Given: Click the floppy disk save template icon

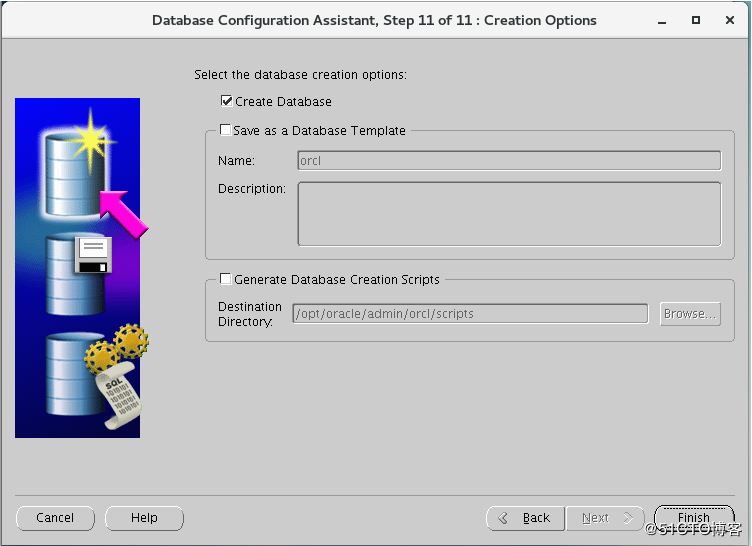Looking at the screenshot, I should [x=94, y=255].
